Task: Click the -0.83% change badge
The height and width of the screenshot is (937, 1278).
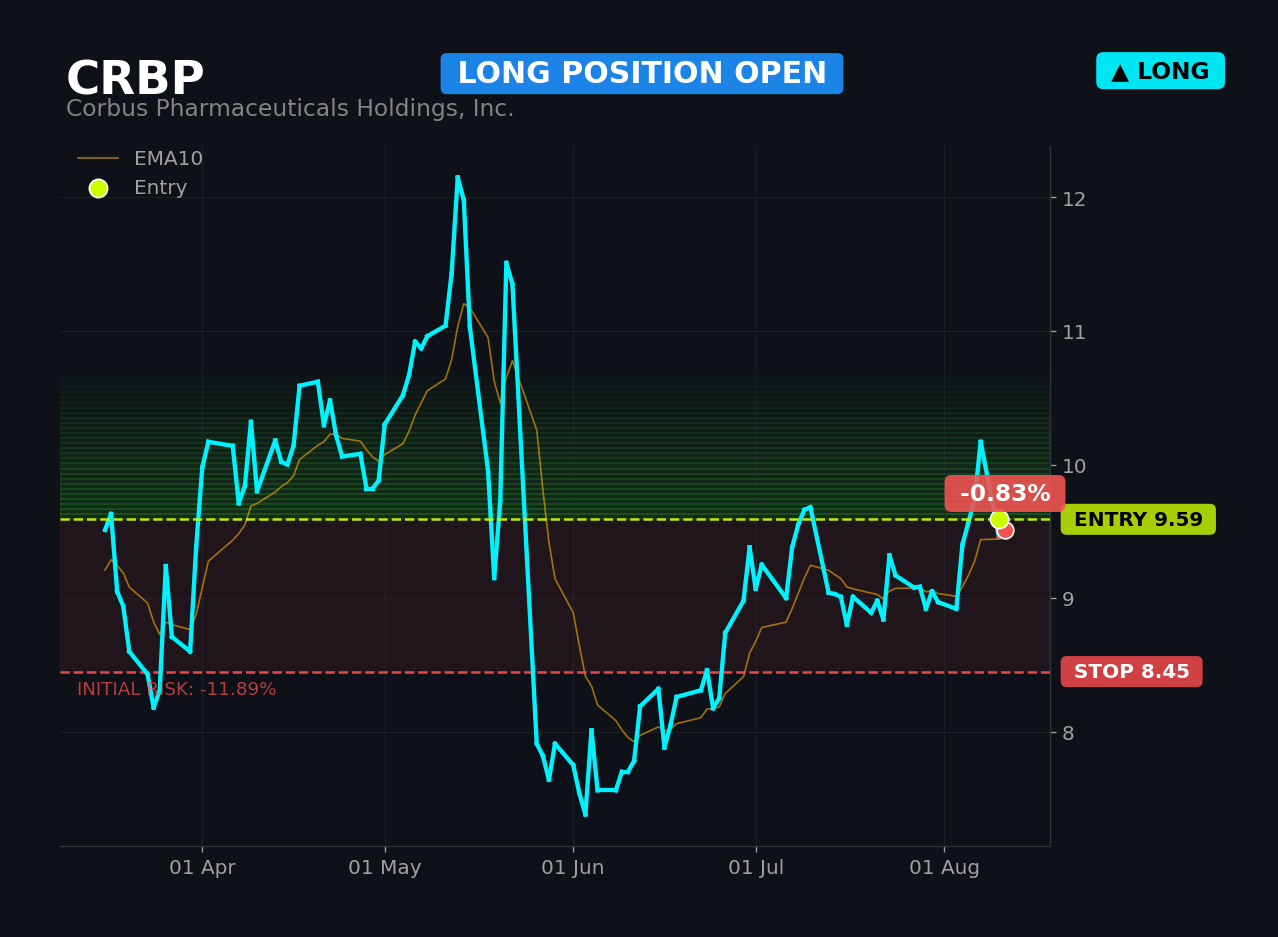Action: (x=1005, y=494)
